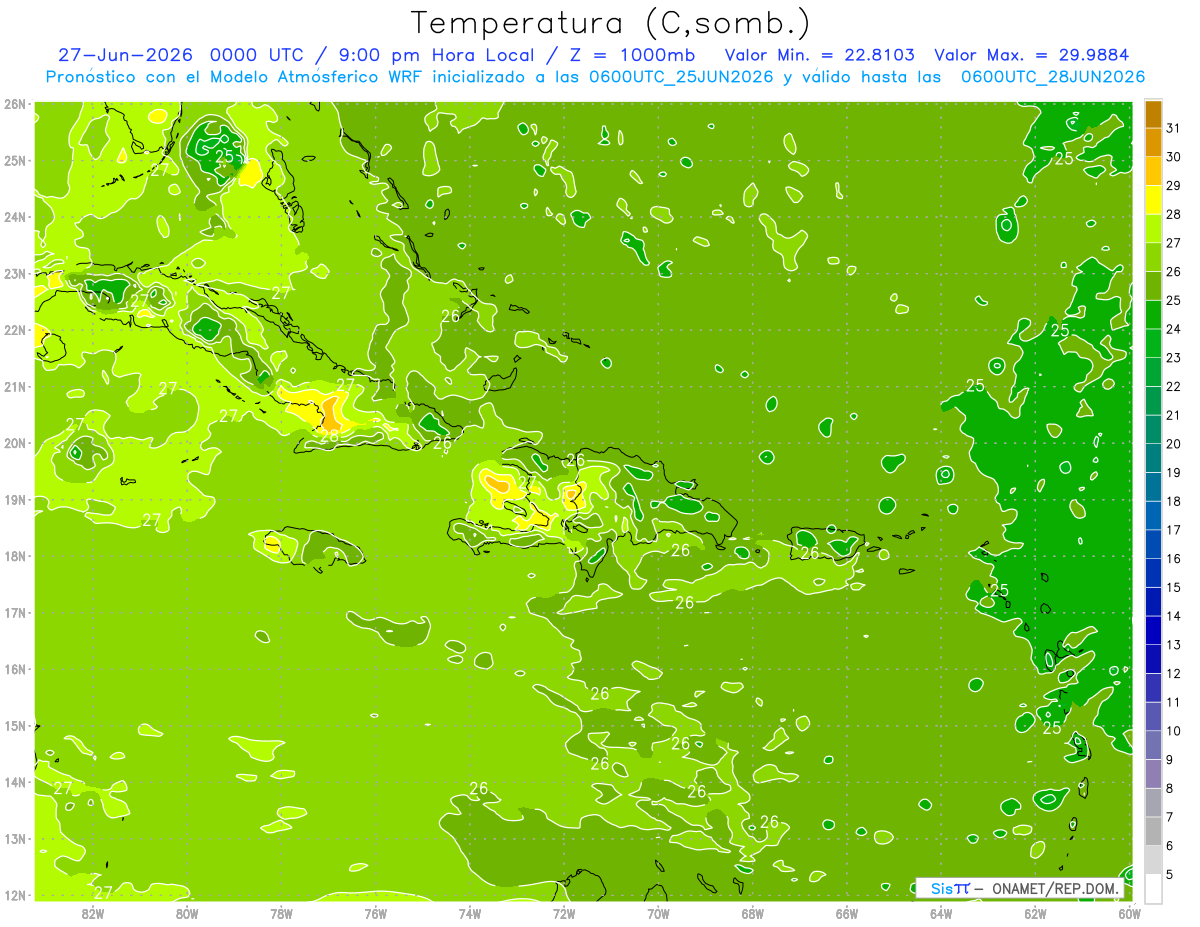Screen dimensions: 1200x927
Task: Click the yellow color-scale swatch between 28 and 29
Action: pos(1153,200)
